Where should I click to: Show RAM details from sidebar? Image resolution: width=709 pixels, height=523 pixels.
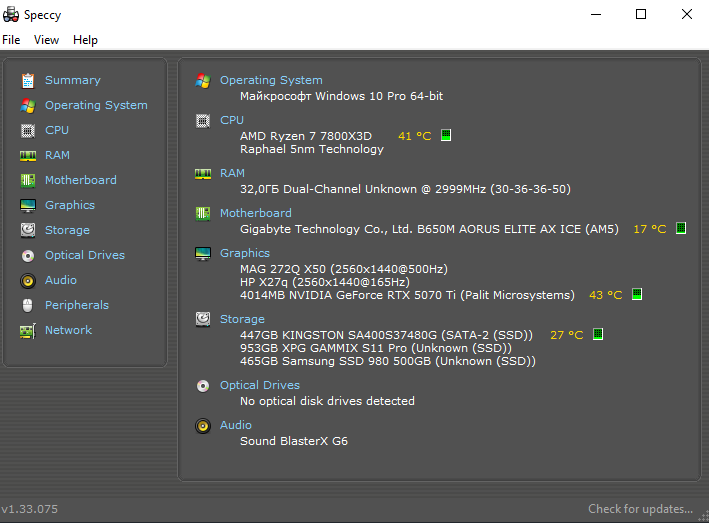click(x=57, y=155)
